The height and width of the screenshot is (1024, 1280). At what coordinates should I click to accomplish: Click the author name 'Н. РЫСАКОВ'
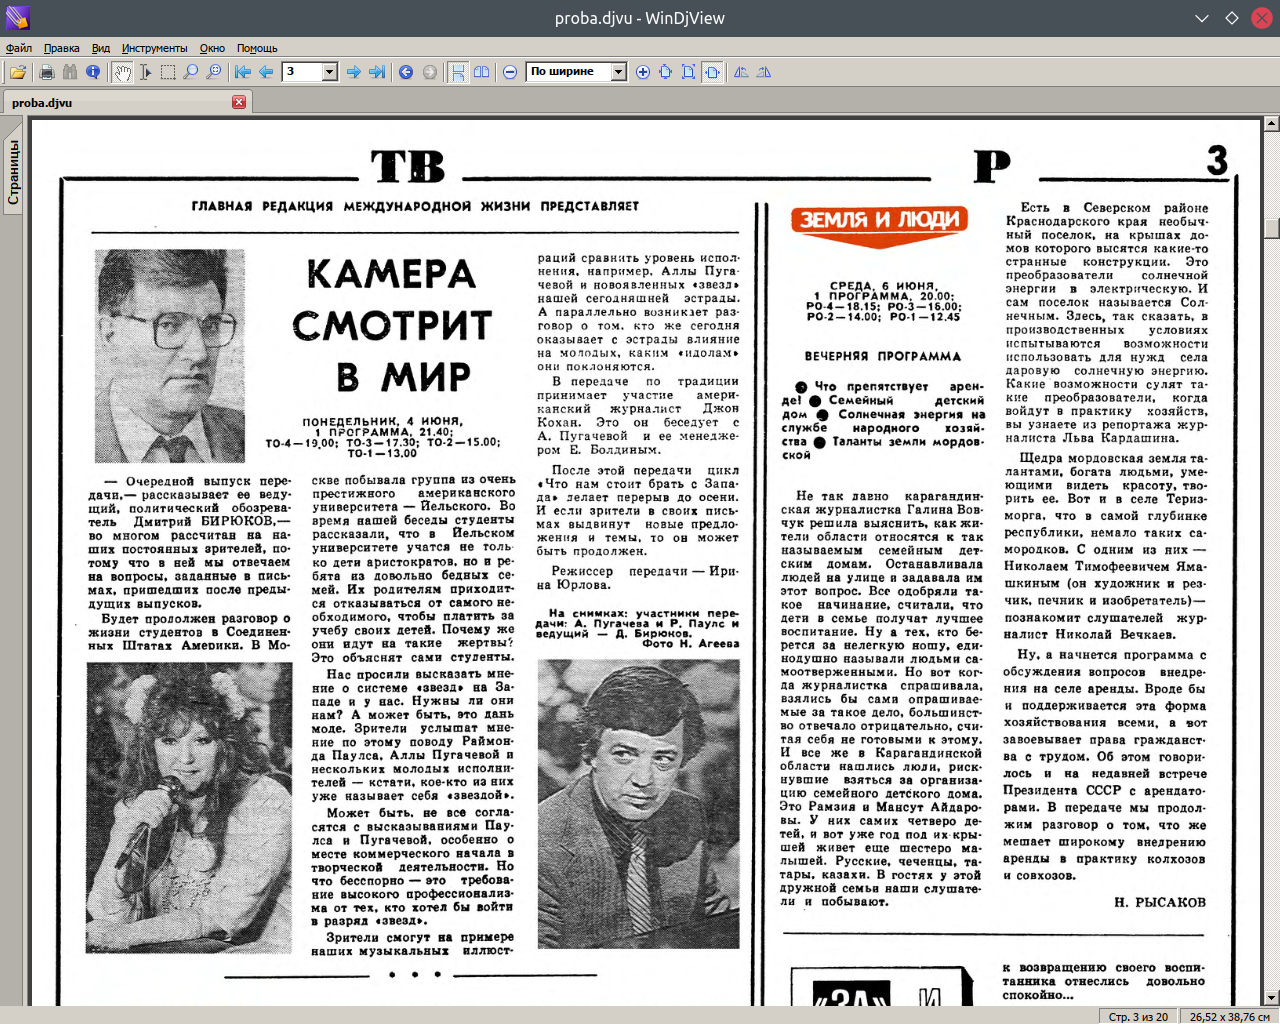point(1160,902)
